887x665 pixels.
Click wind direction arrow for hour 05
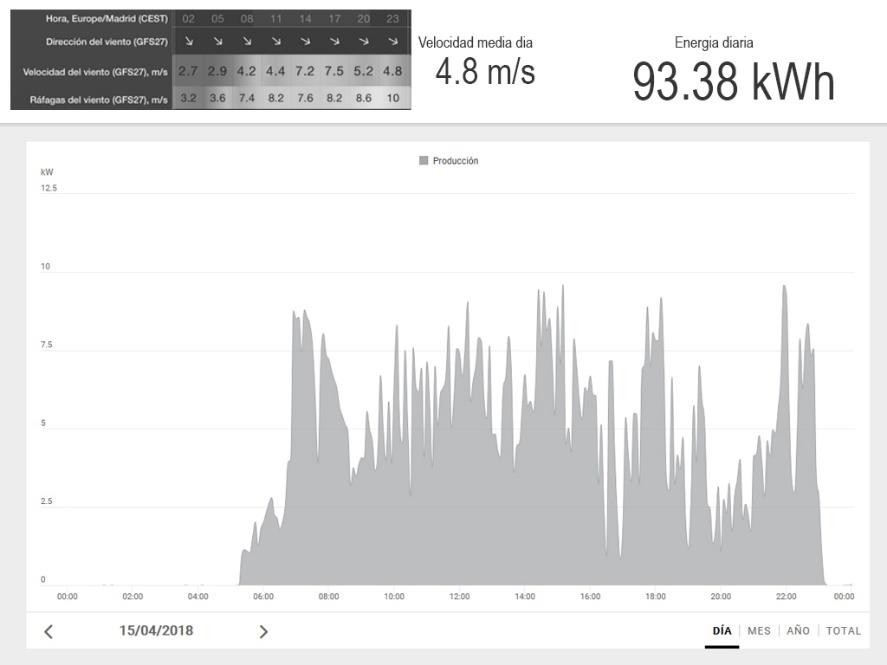217,42
